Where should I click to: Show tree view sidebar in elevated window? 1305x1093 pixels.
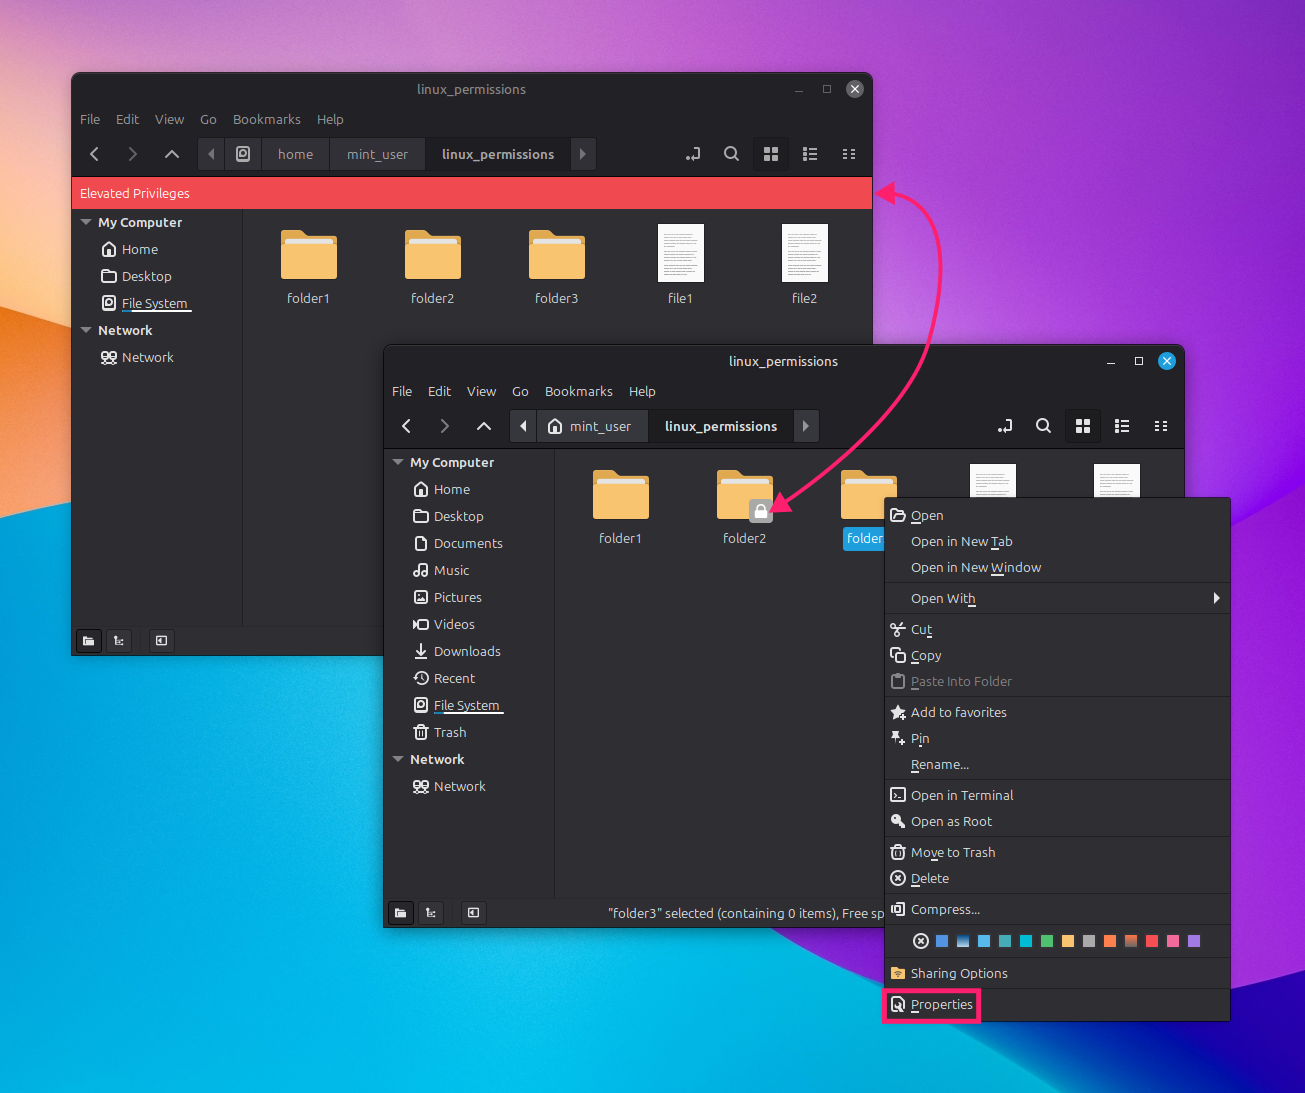coord(119,640)
